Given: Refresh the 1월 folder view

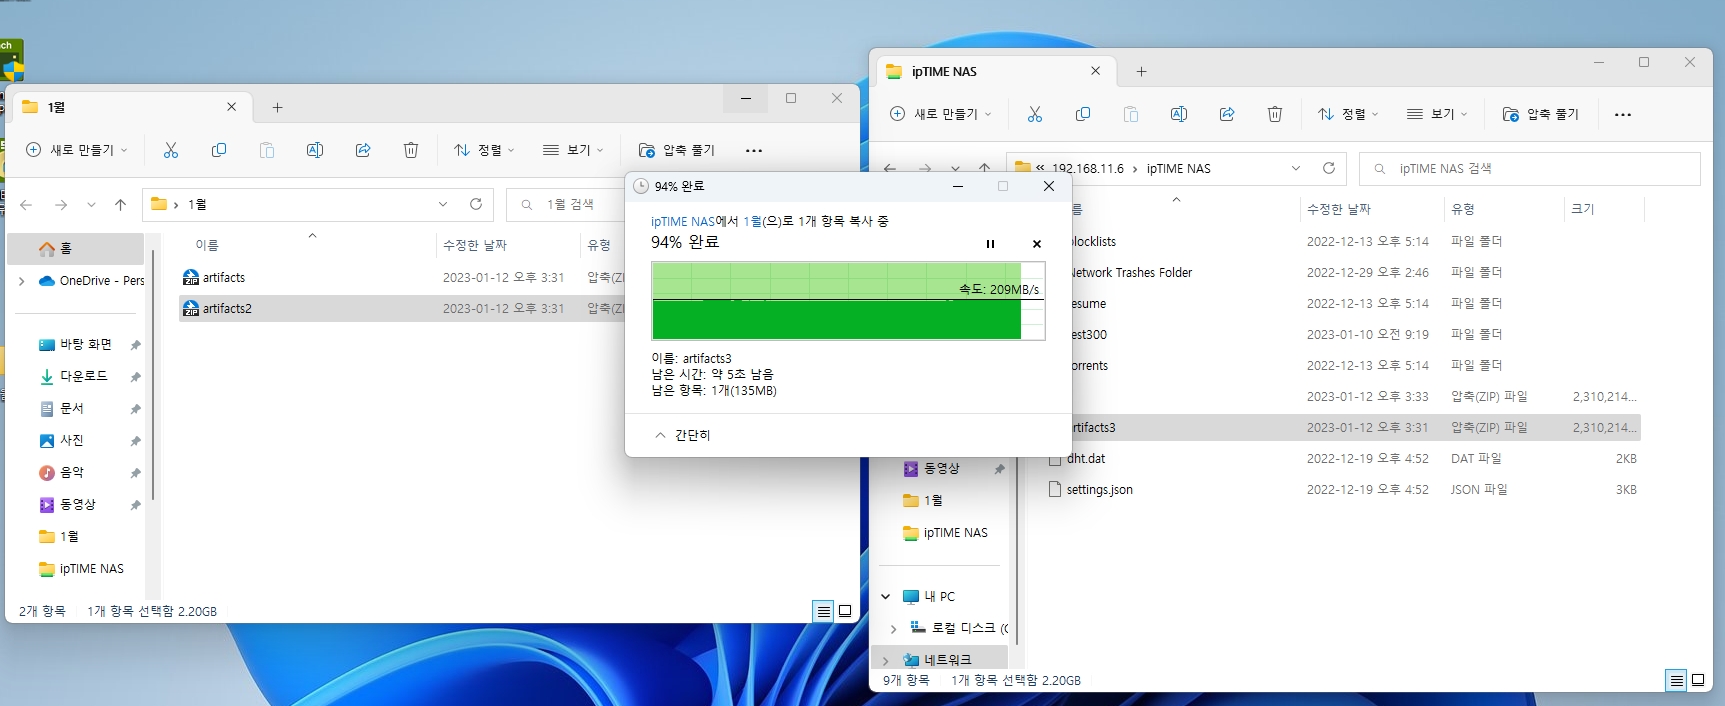Looking at the screenshot, I should point(476,204).
